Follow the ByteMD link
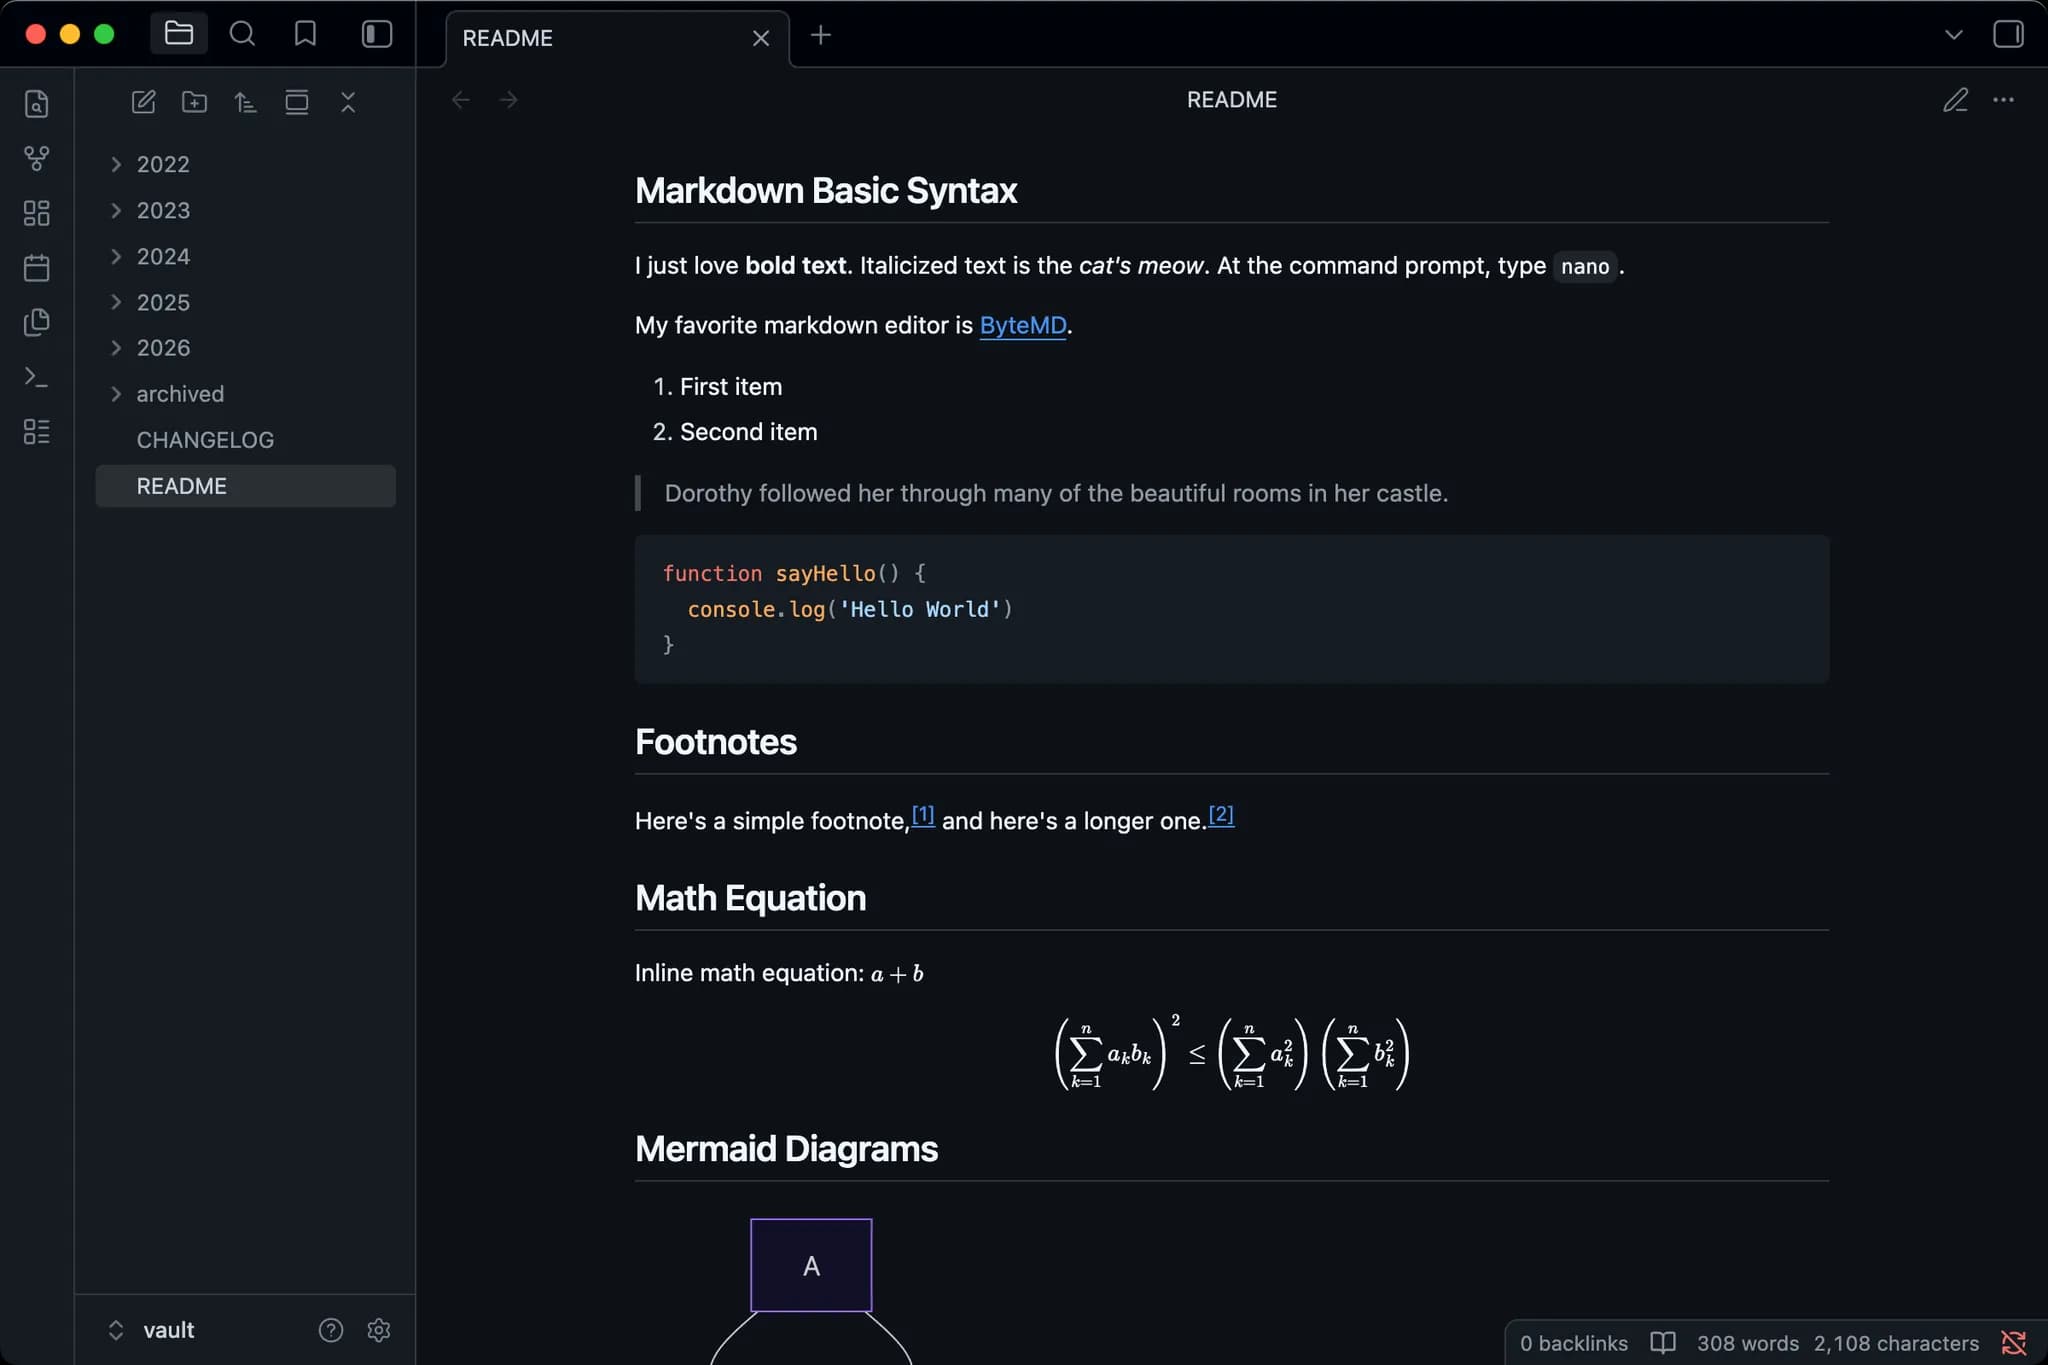Viewport: 2048px width, 1365px height. pyautogui.click(x=1022, y=326)
